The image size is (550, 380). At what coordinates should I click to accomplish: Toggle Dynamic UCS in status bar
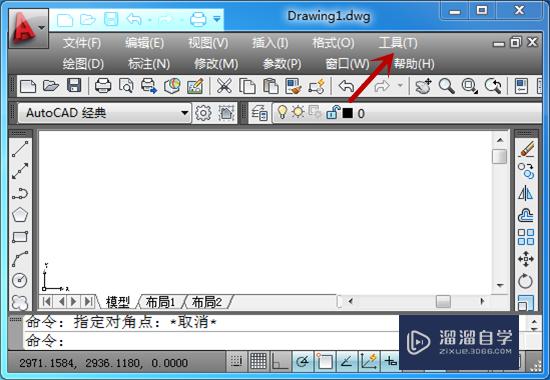point(368,361)
